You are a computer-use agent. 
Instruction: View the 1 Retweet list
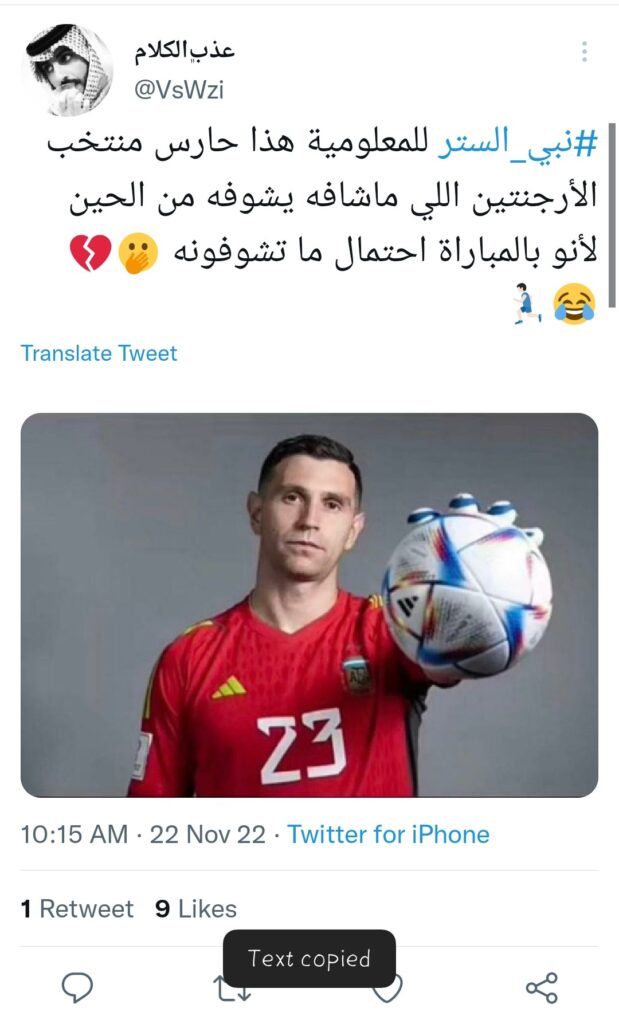pyautogui.click(x=77, y=908)
